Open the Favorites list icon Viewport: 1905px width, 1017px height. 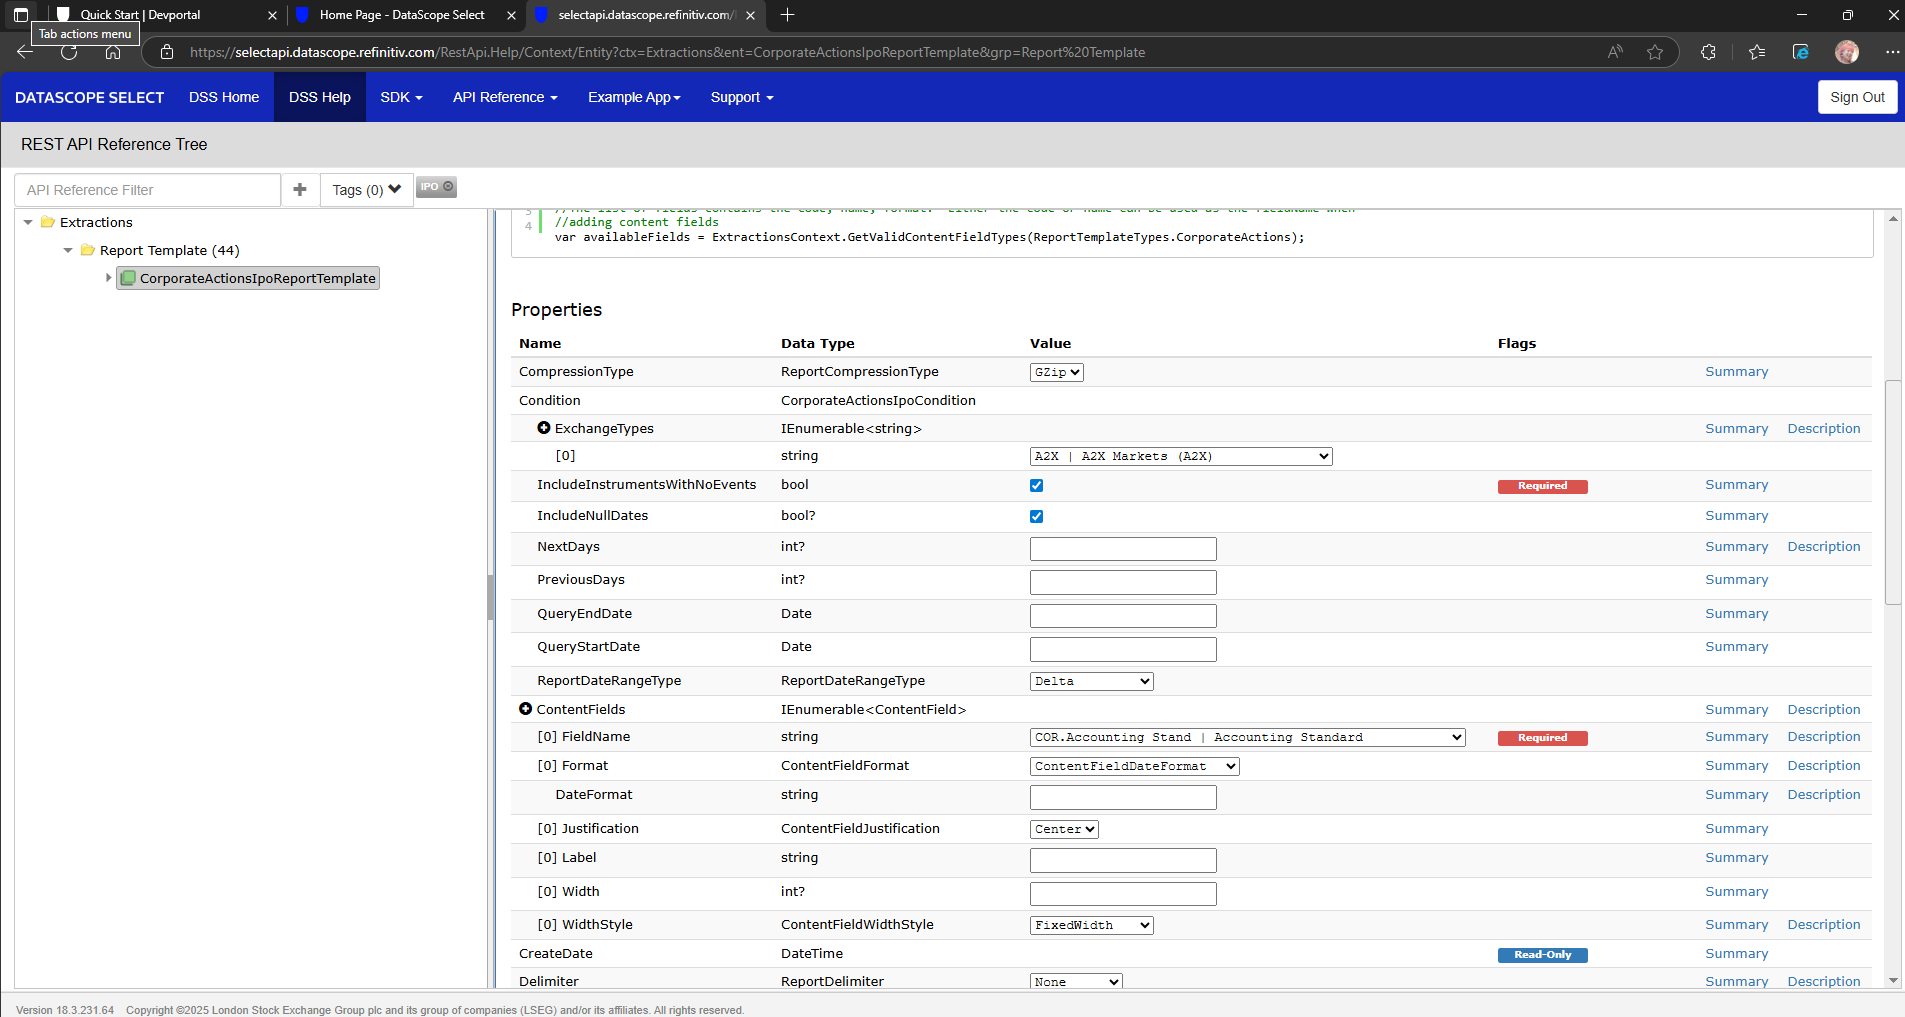tap(1757, 52)
